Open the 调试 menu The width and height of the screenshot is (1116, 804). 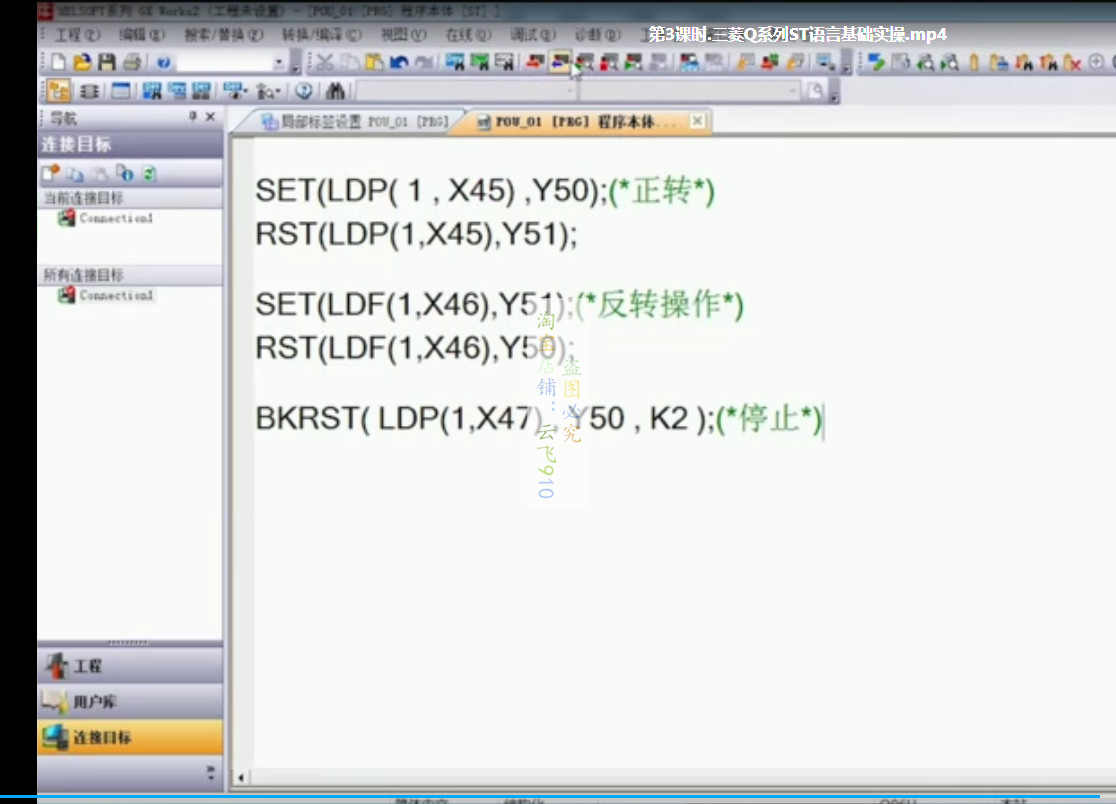[x=532, y=34]
